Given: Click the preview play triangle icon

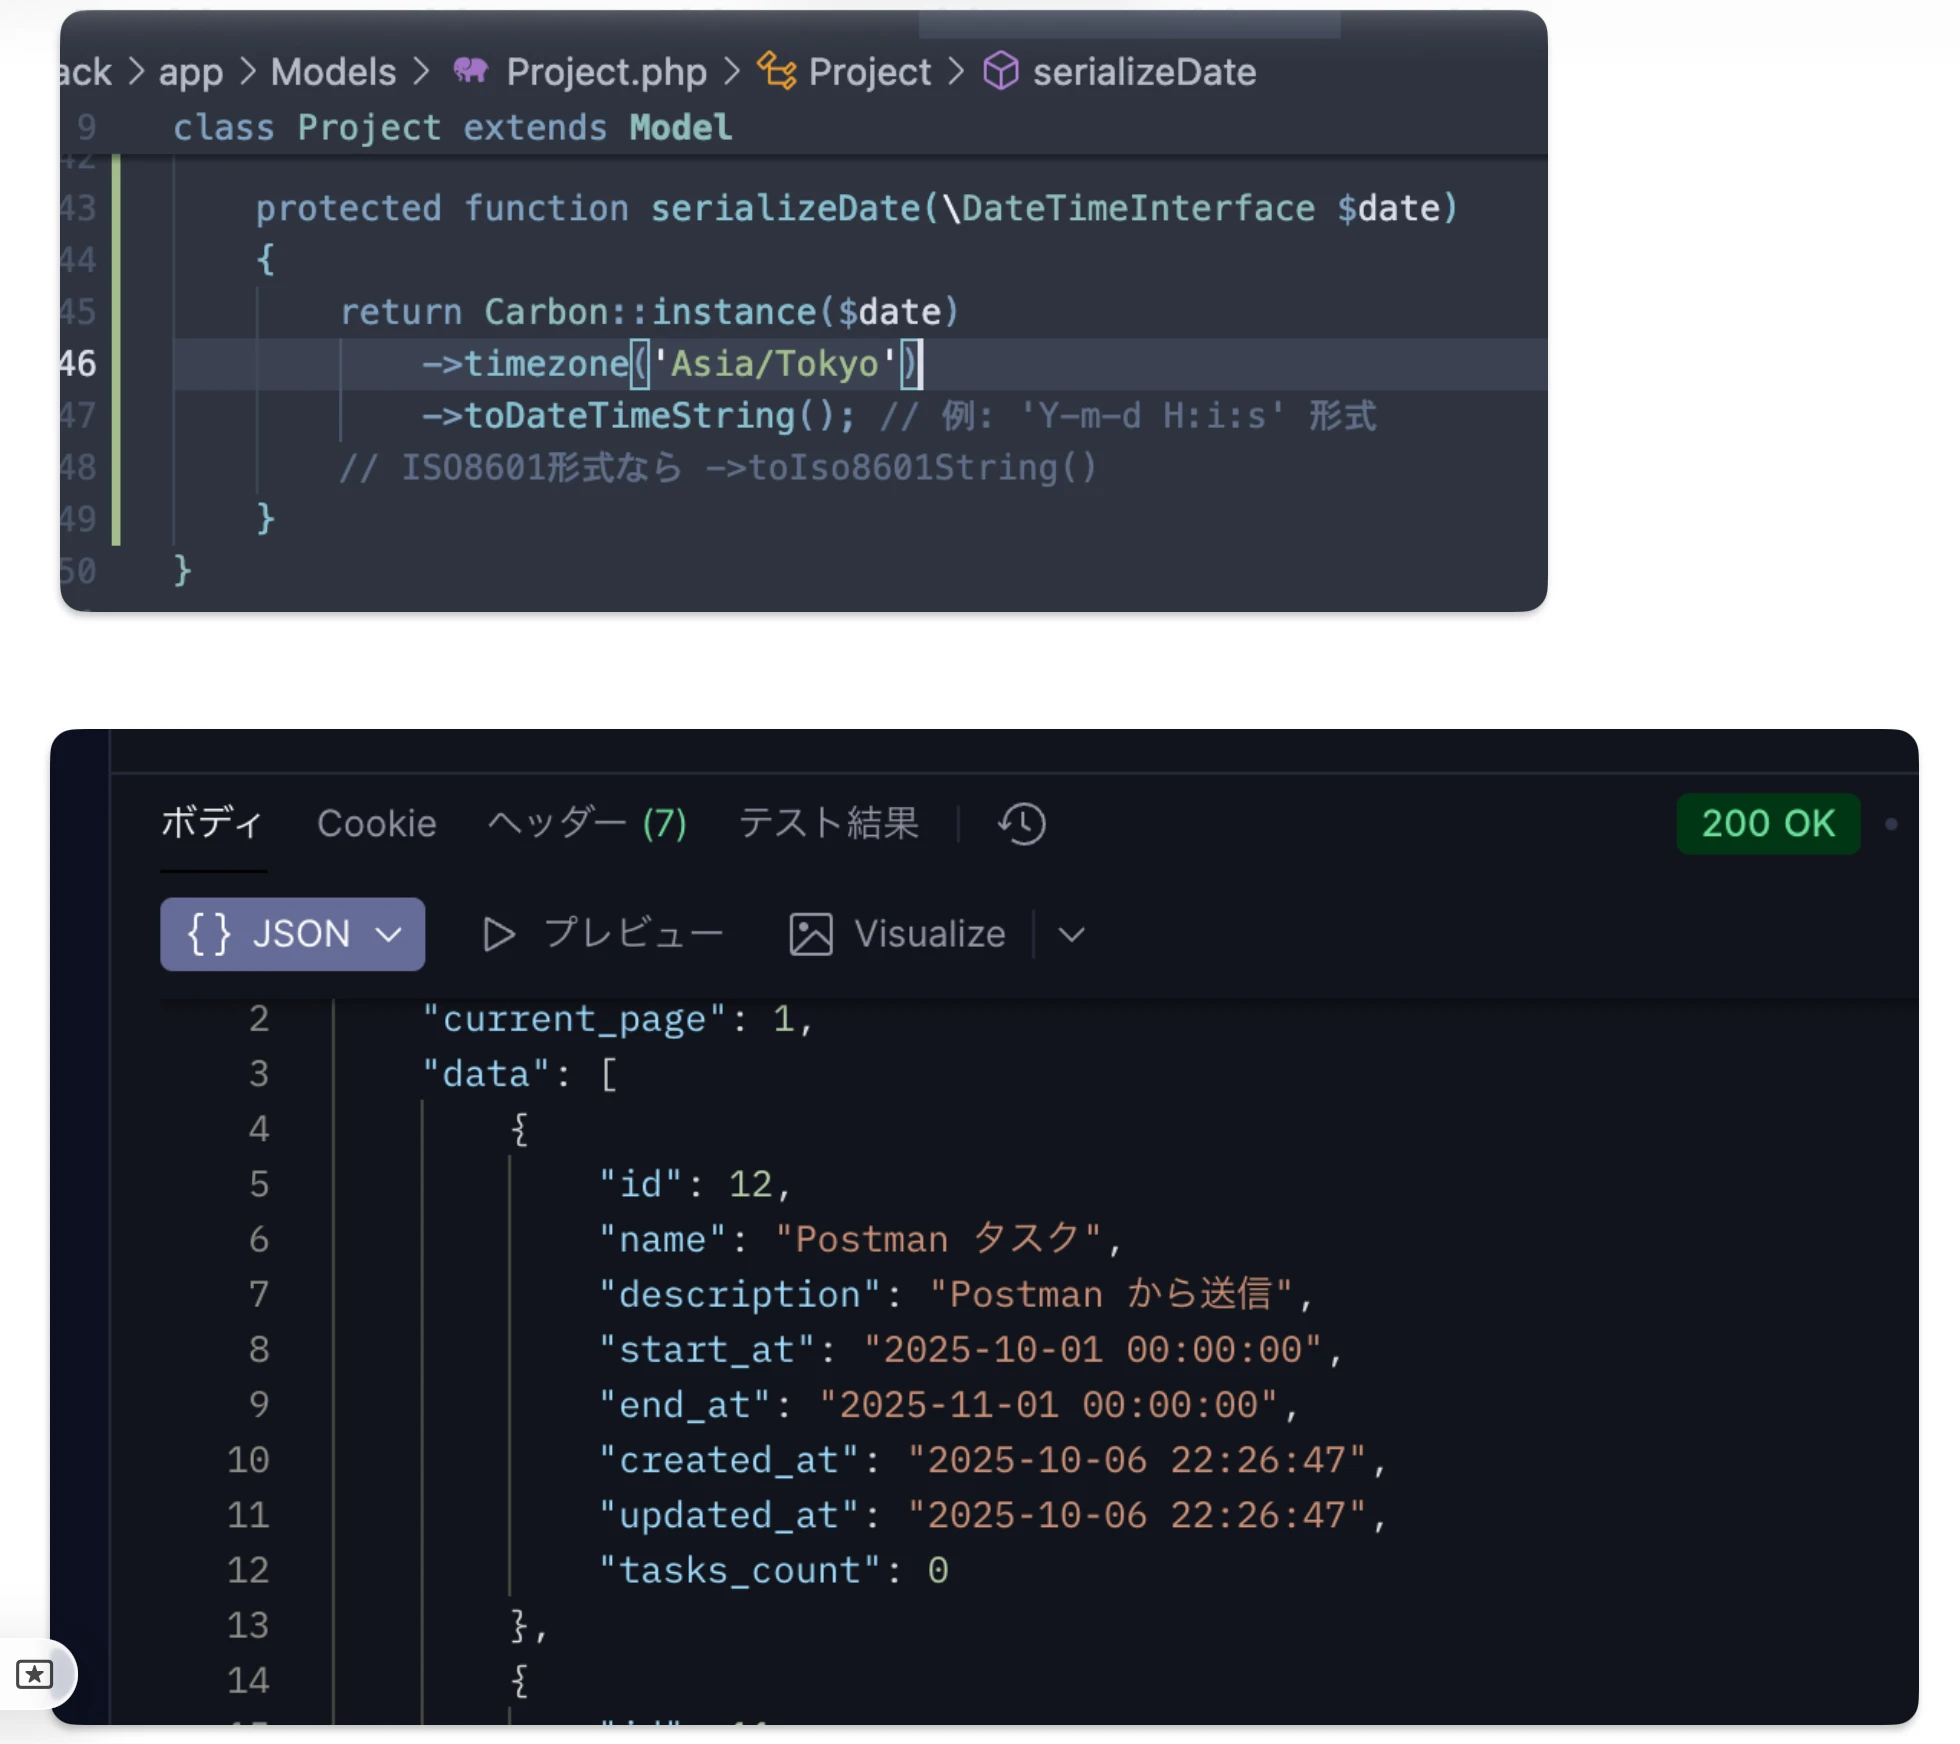Looking at the screenshot, I should pyautogui.click(x=498, y=934).
